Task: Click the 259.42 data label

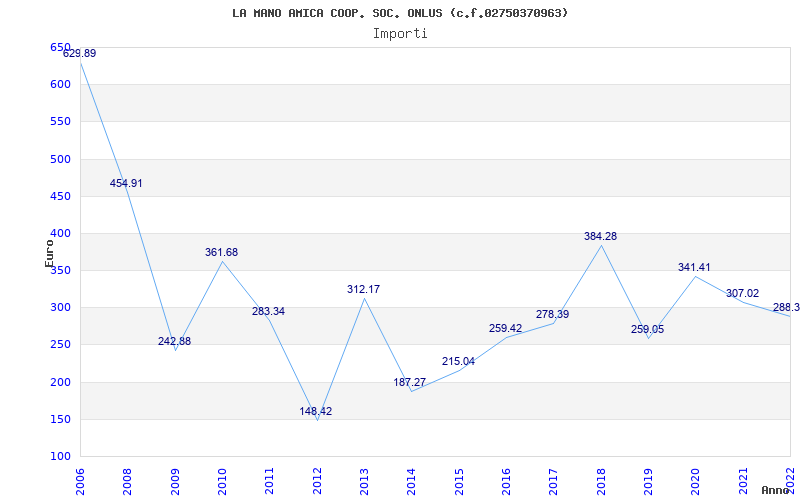Action: pyautogui.click(x=506, y=328)
